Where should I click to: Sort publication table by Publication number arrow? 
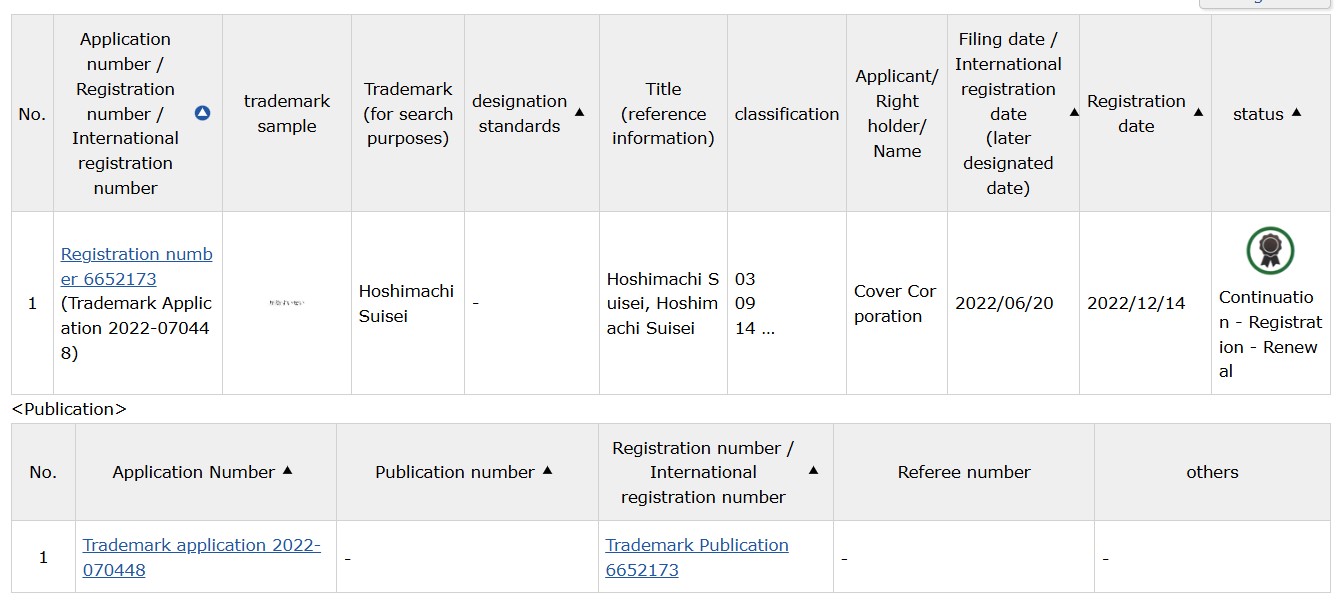point(547,470)
